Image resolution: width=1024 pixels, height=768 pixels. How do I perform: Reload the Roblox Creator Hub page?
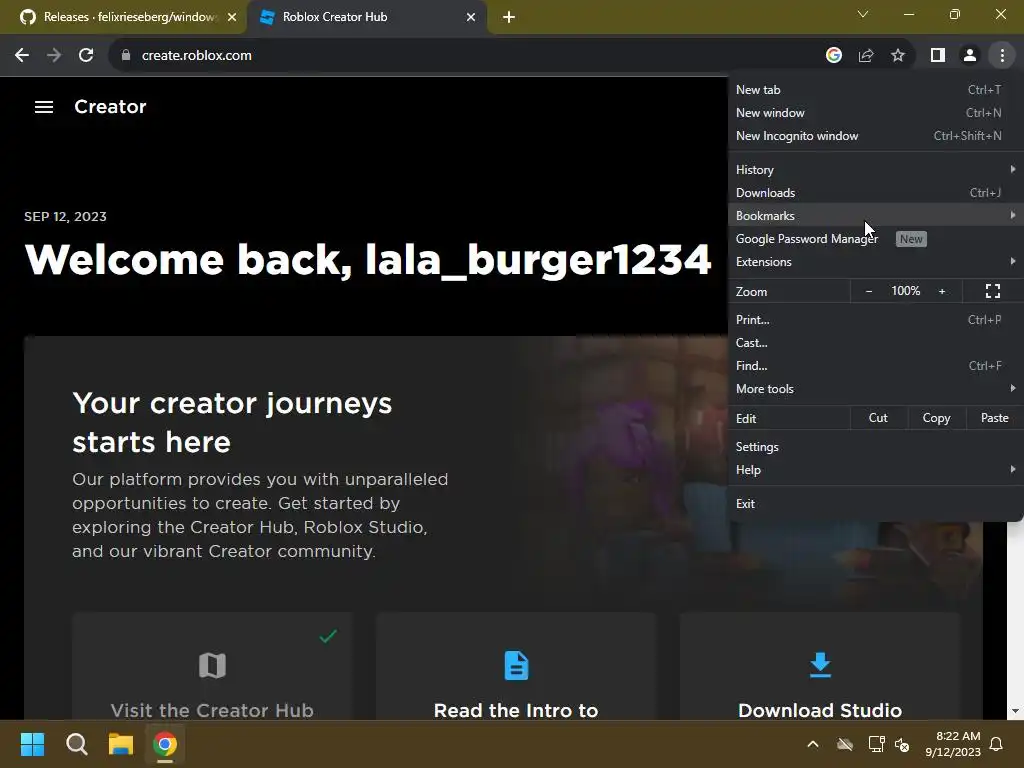[x=86, y=56]
